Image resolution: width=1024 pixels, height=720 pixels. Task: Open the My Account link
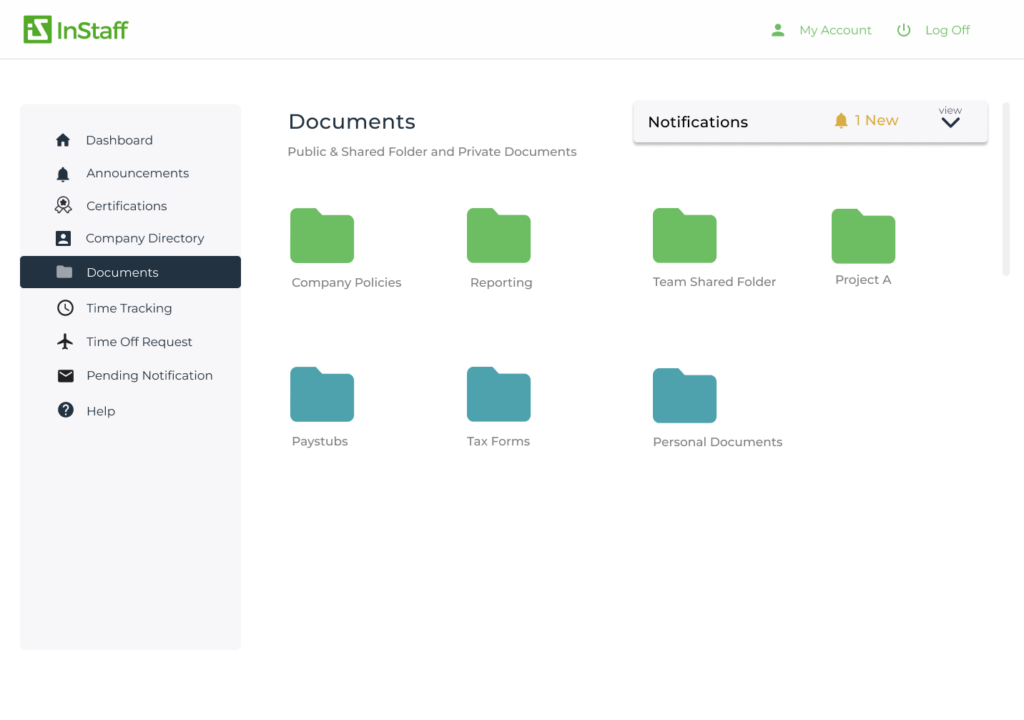(835, 30)
